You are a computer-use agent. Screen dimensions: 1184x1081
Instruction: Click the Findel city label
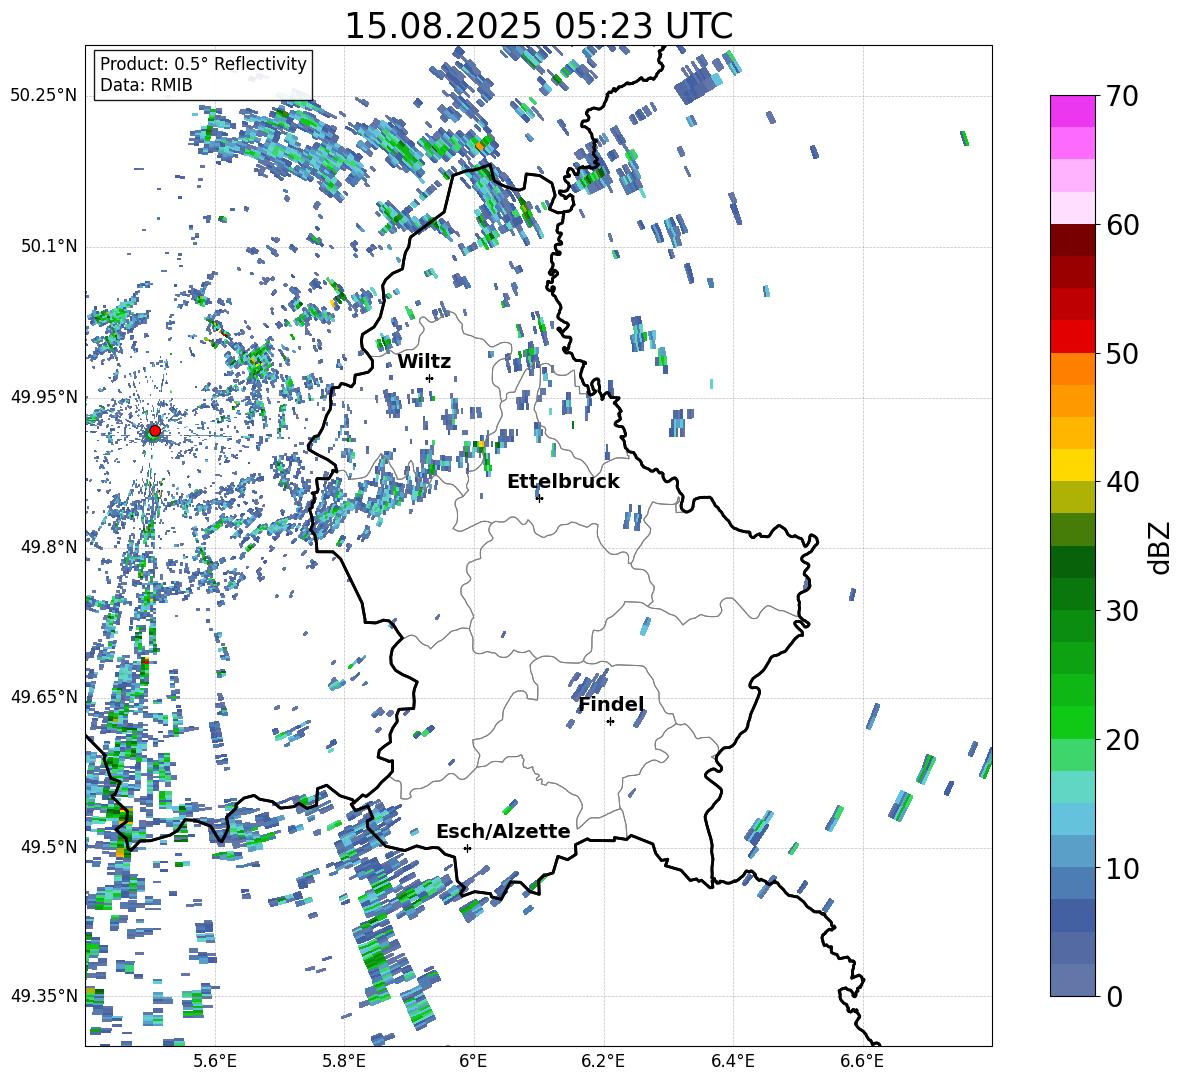tap(611, 704)
